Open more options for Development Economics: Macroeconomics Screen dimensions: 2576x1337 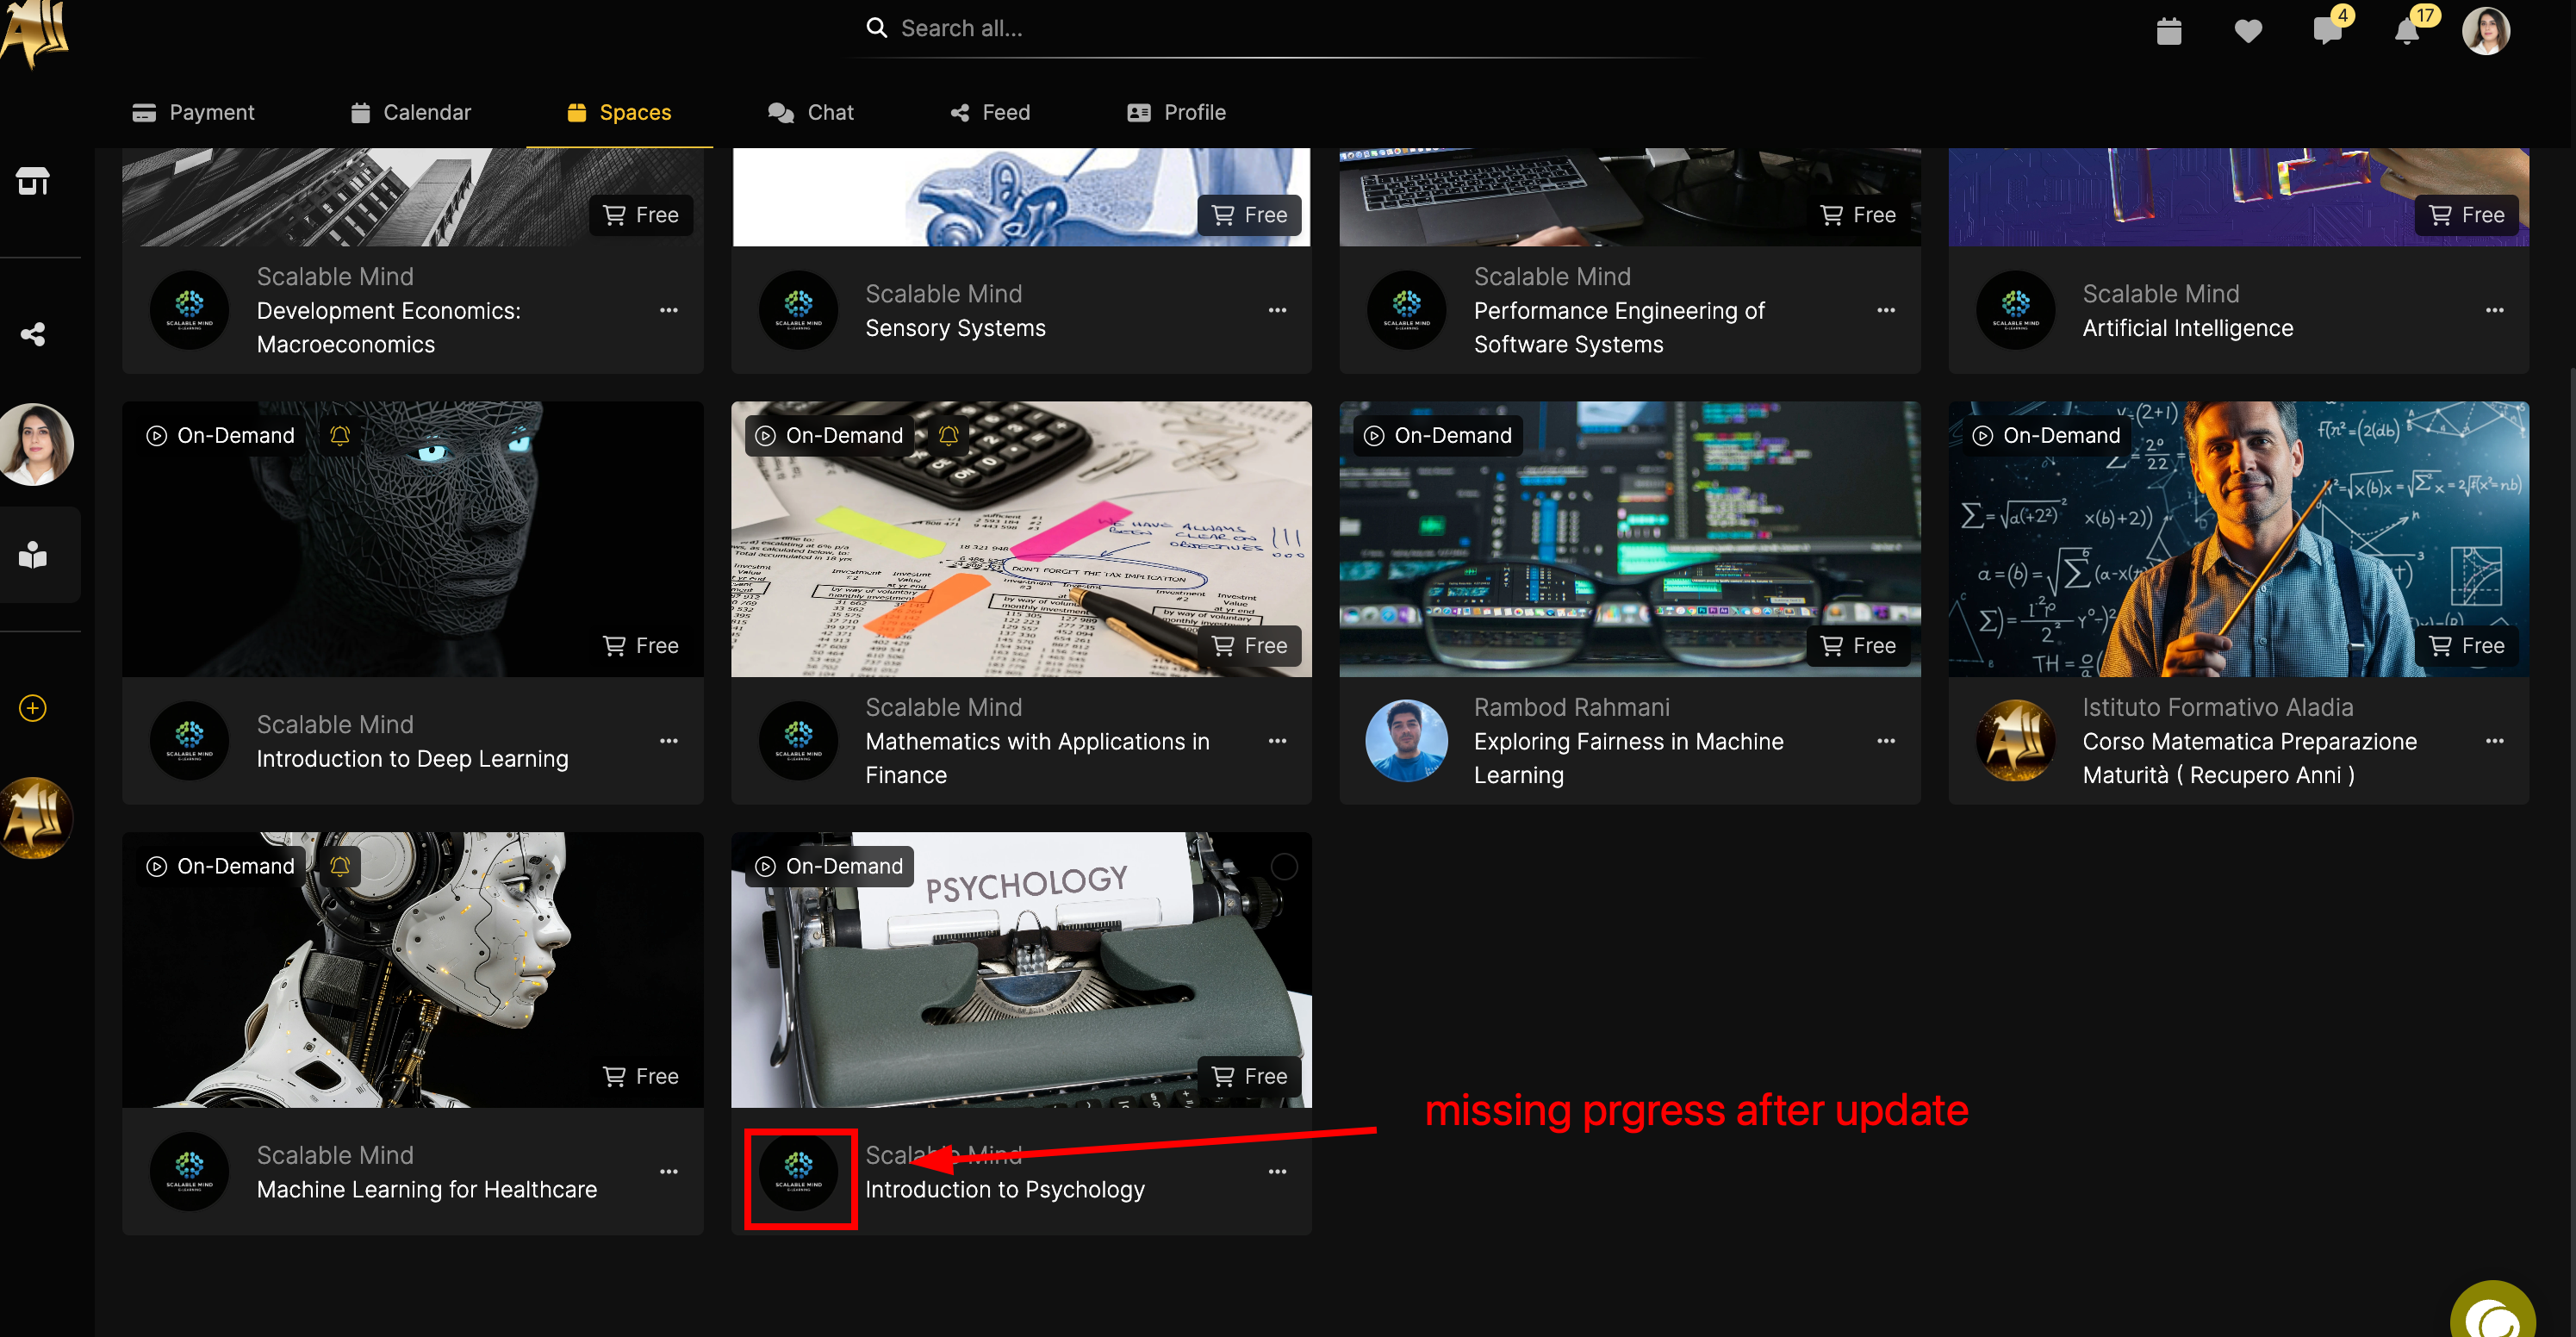tap(669, 310)
